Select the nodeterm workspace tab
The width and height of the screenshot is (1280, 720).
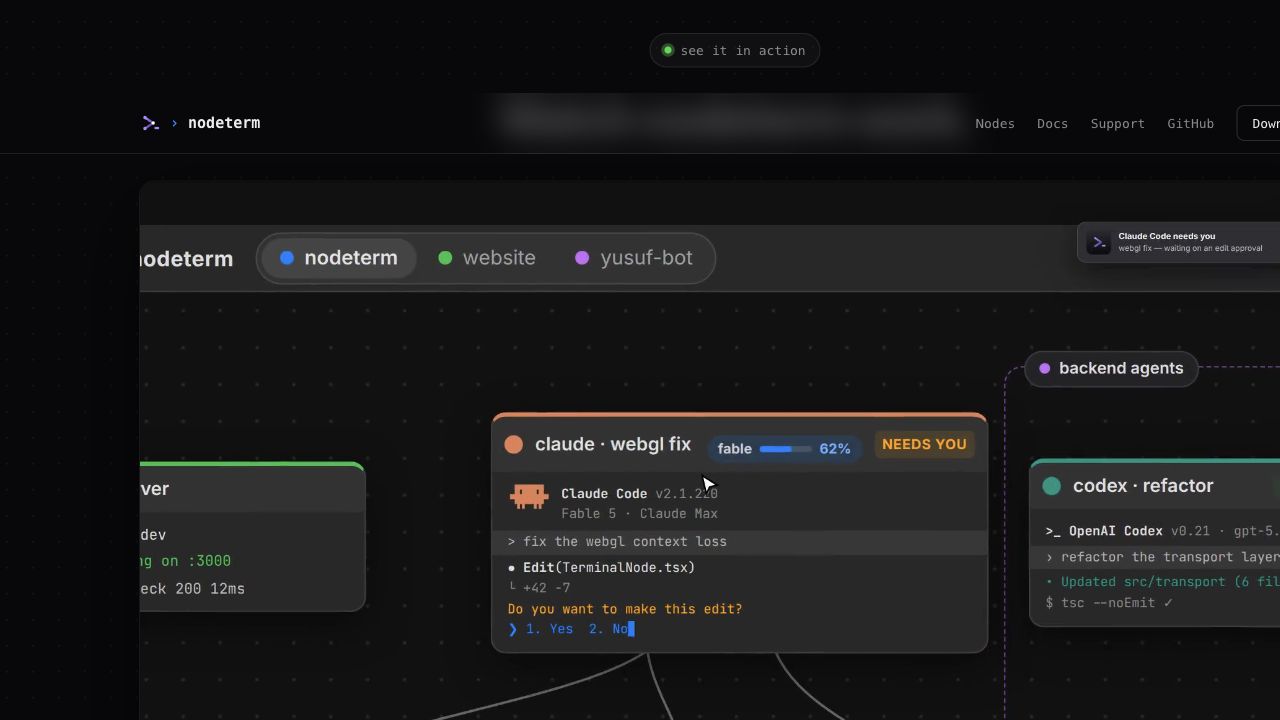point(339,258)
